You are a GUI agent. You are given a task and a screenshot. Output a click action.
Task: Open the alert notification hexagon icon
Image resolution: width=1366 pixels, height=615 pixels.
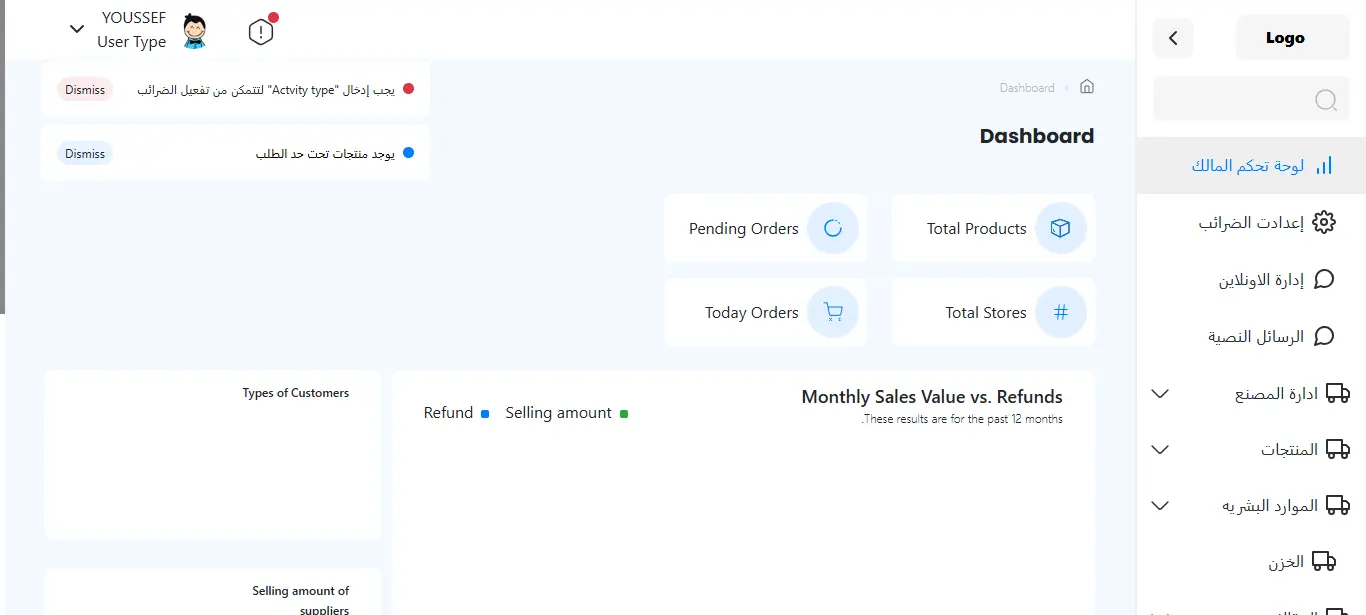260,32
